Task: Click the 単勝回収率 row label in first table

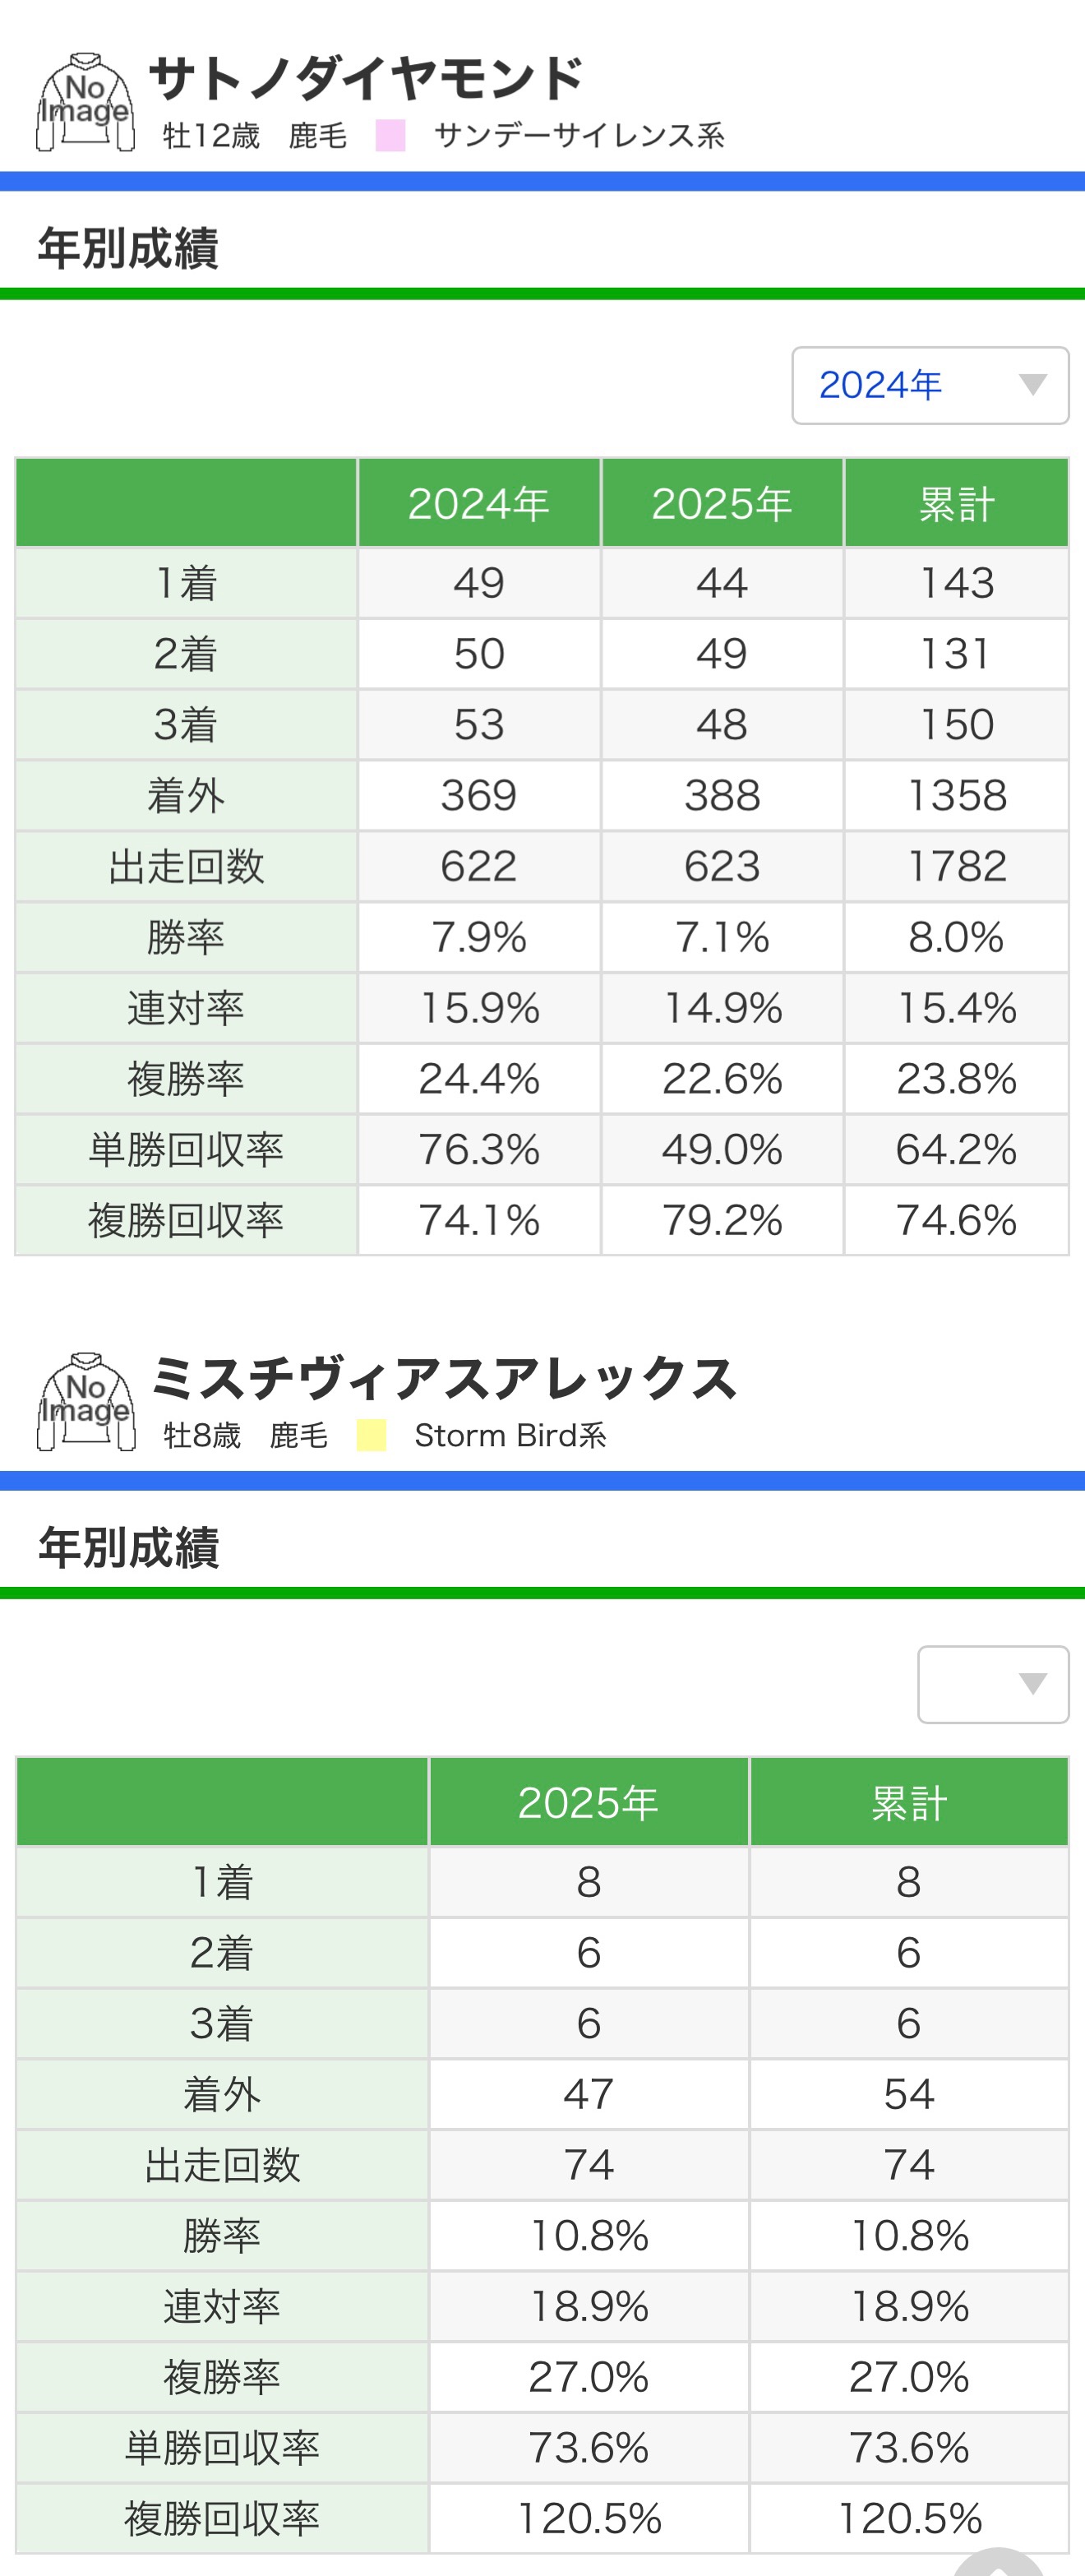Action: 186,1149
